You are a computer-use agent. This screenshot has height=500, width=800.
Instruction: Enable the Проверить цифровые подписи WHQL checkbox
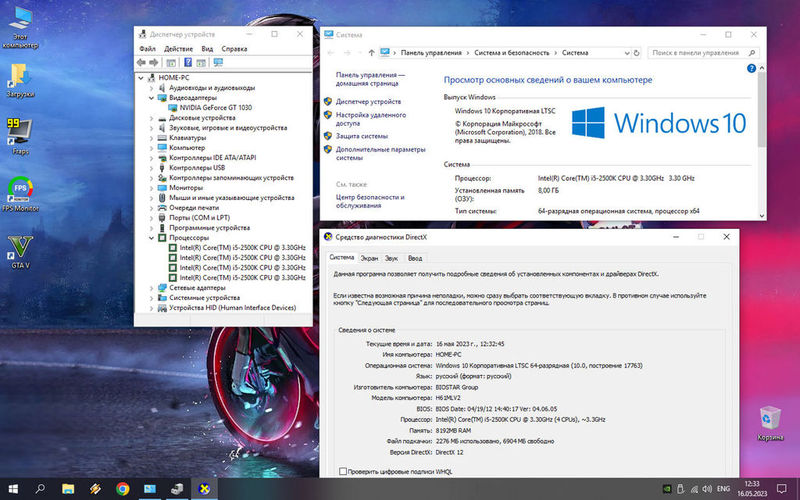tap(344, 470)
